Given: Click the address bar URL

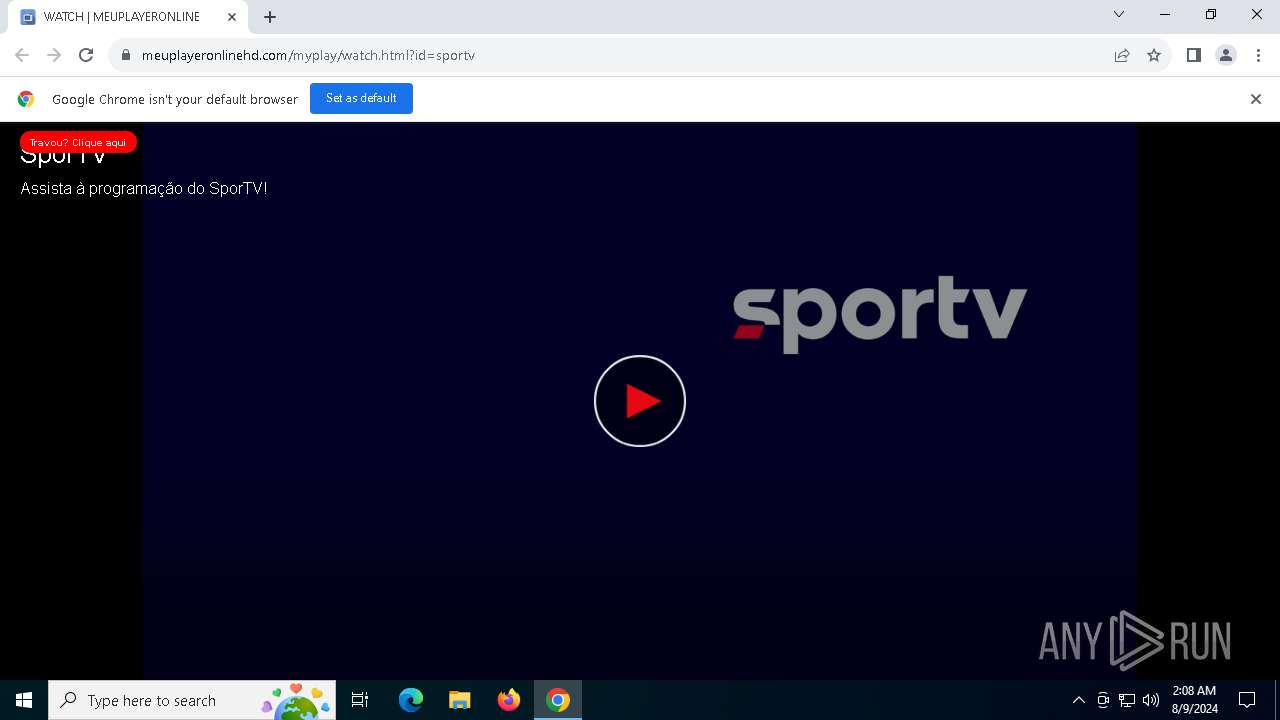Looking at the screenshot, I should 308,55.
